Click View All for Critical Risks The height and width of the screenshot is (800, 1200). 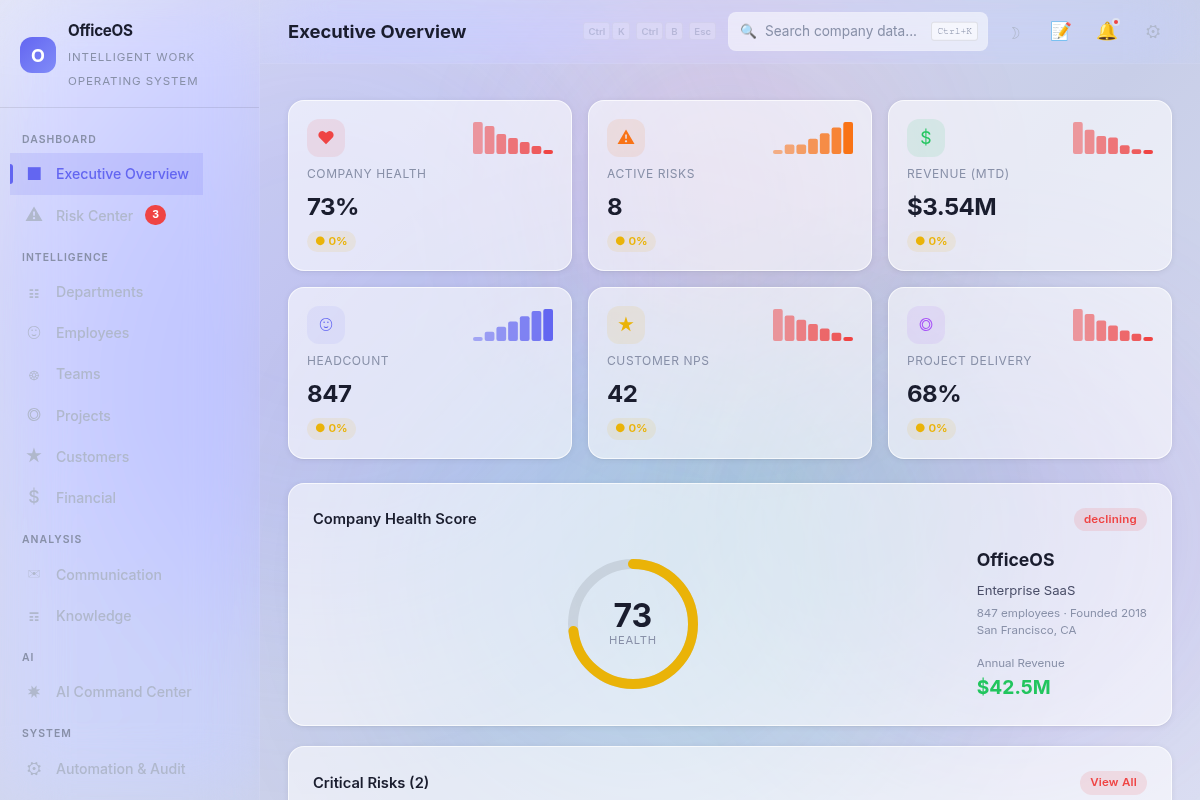point(1113,783)
